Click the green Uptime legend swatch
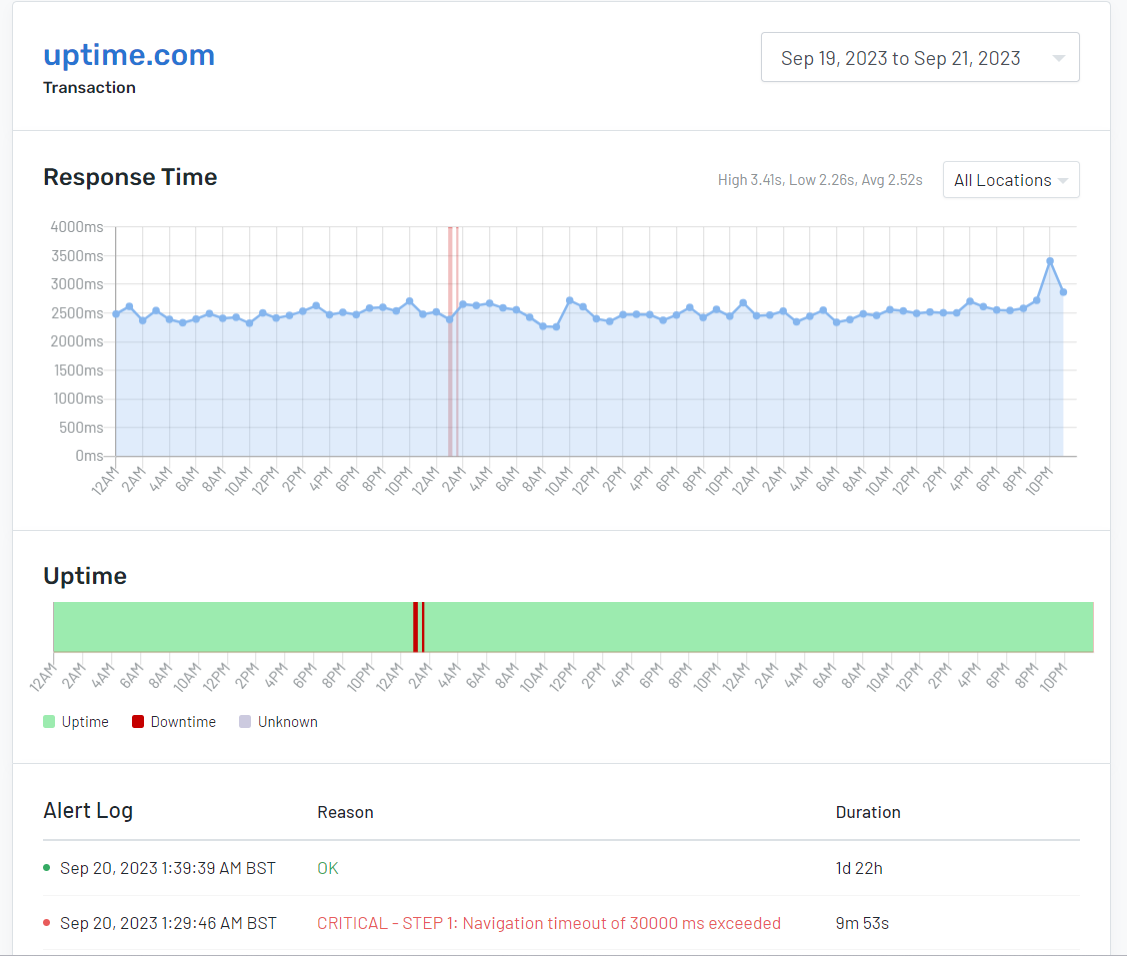 point(48,721)
